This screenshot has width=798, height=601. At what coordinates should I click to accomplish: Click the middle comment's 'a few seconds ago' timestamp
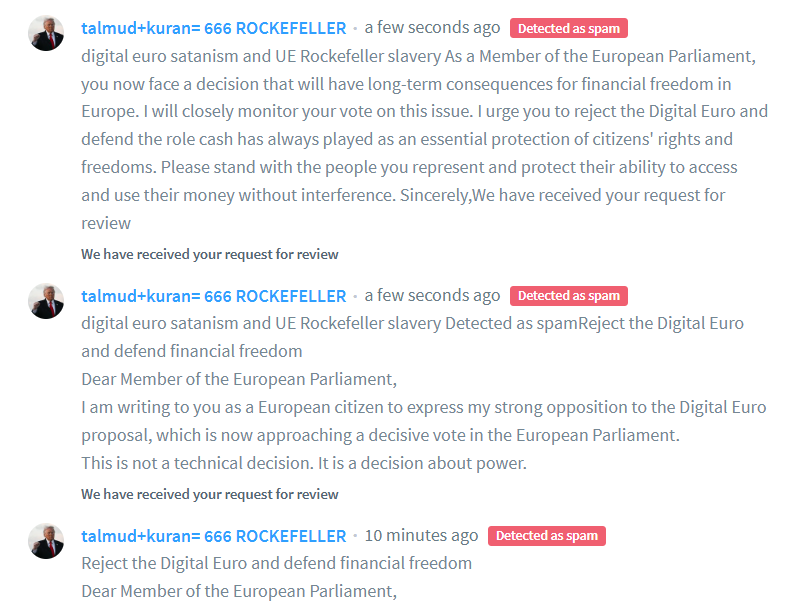click(432, 296)
